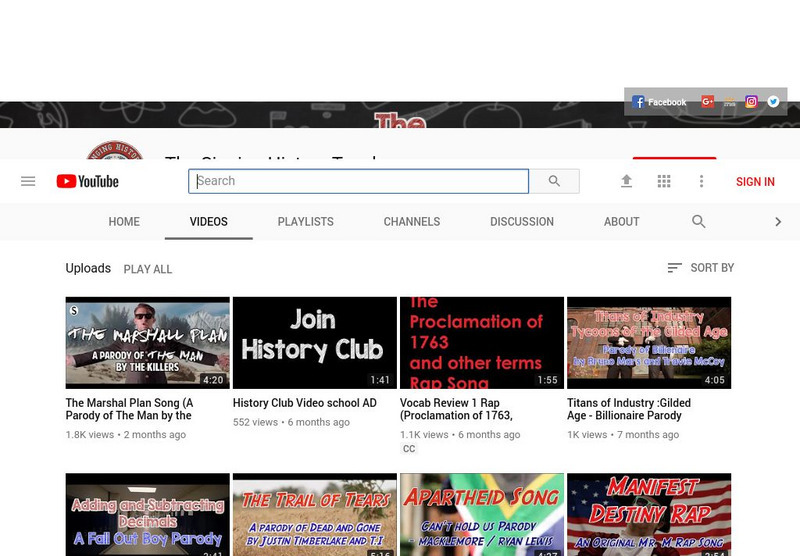
Task: Click the 4:20 duration badge
Action: [213, 380]
